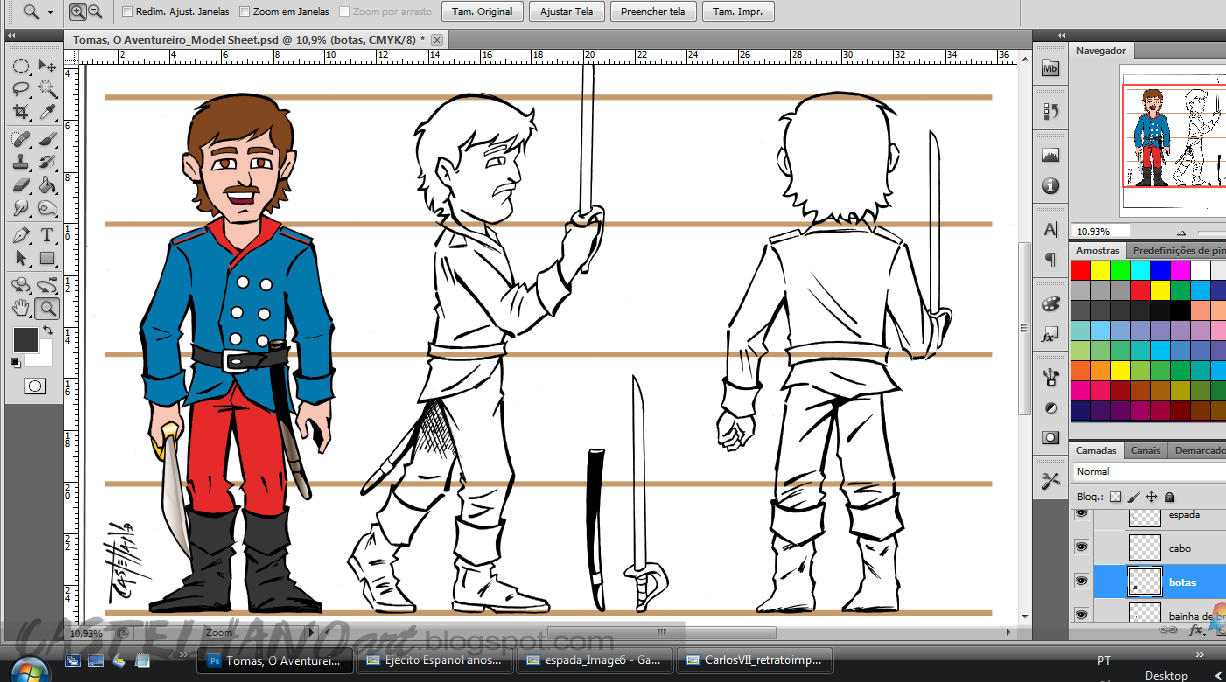Open the Info panel icon
This screenshot has width=1226, height=682.
pos(1050,185)
